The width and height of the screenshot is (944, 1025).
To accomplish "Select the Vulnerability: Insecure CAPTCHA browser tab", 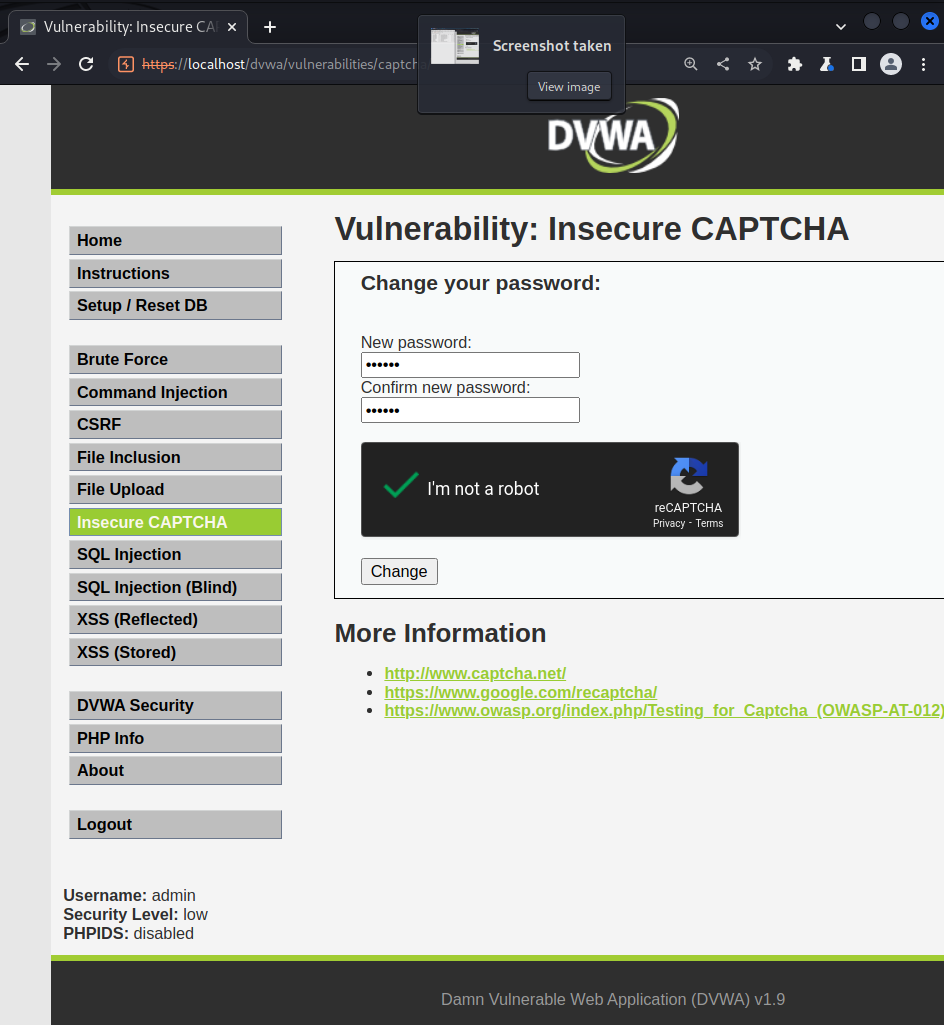I will click(x=128, y=27).
